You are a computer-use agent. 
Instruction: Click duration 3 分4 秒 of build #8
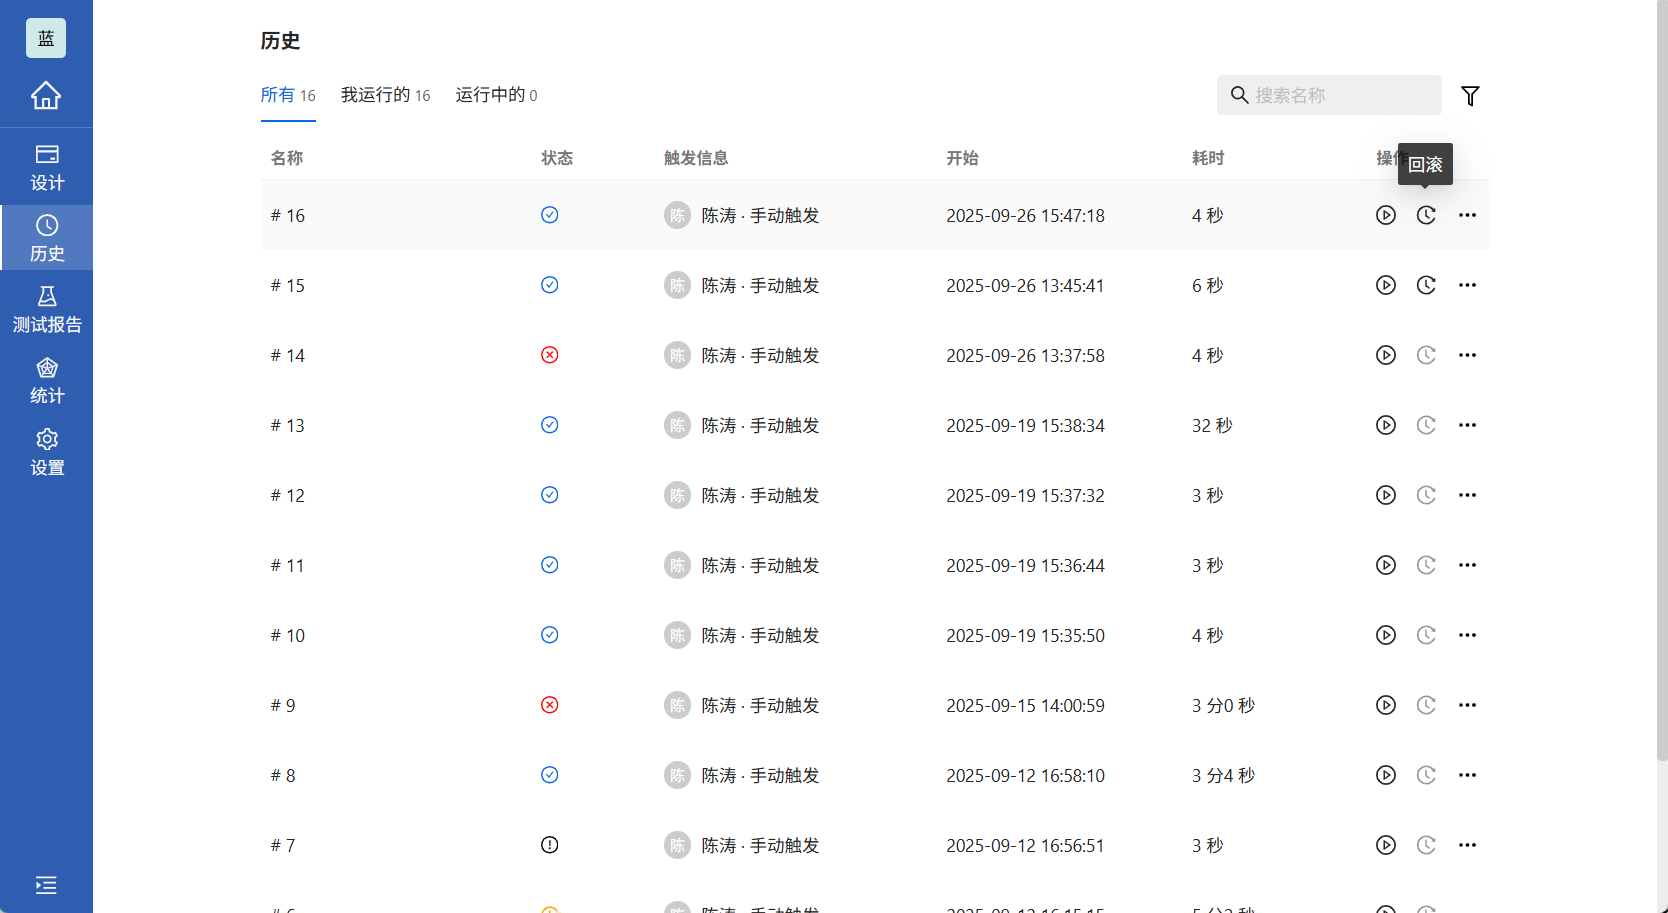point(1223,775)
